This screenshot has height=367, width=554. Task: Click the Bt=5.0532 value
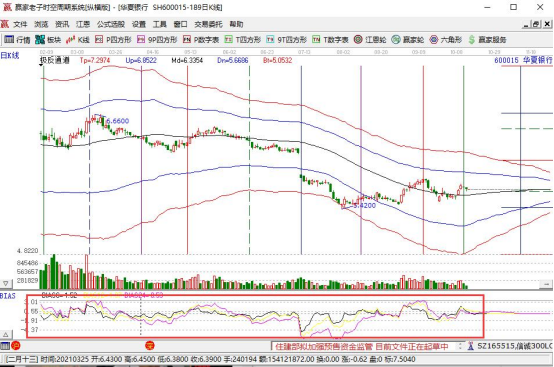(x=278, y=60)
